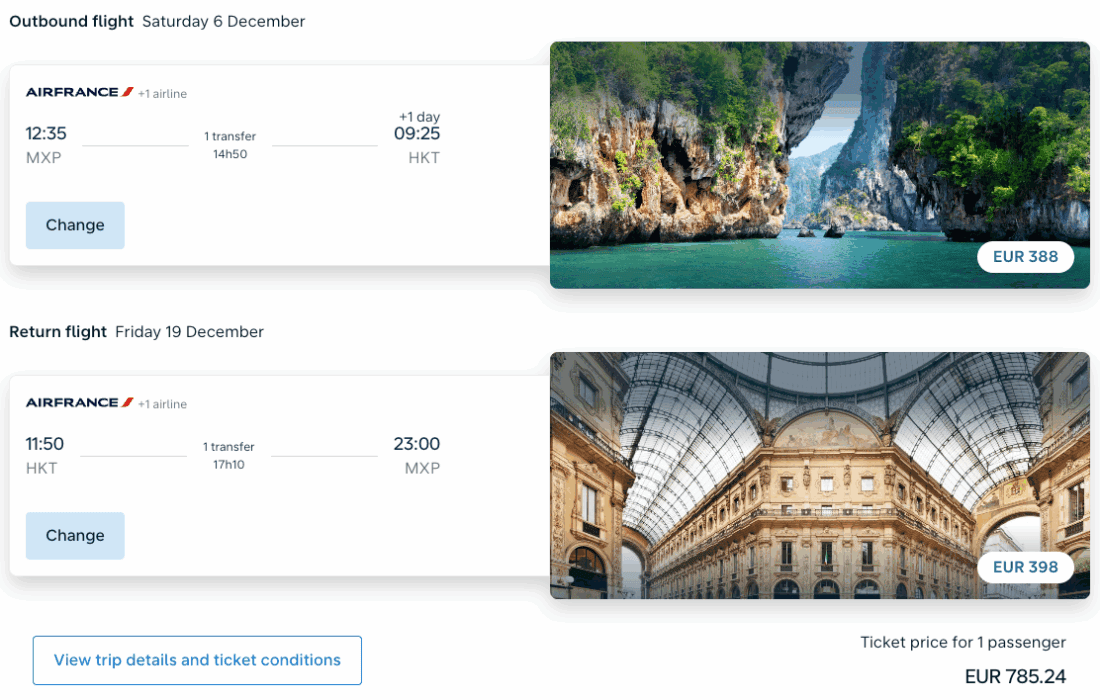Click the 23:00 return arrival time
This screenshot has width=1100, height=700.
pyautogui.click(x=416, y=444)
